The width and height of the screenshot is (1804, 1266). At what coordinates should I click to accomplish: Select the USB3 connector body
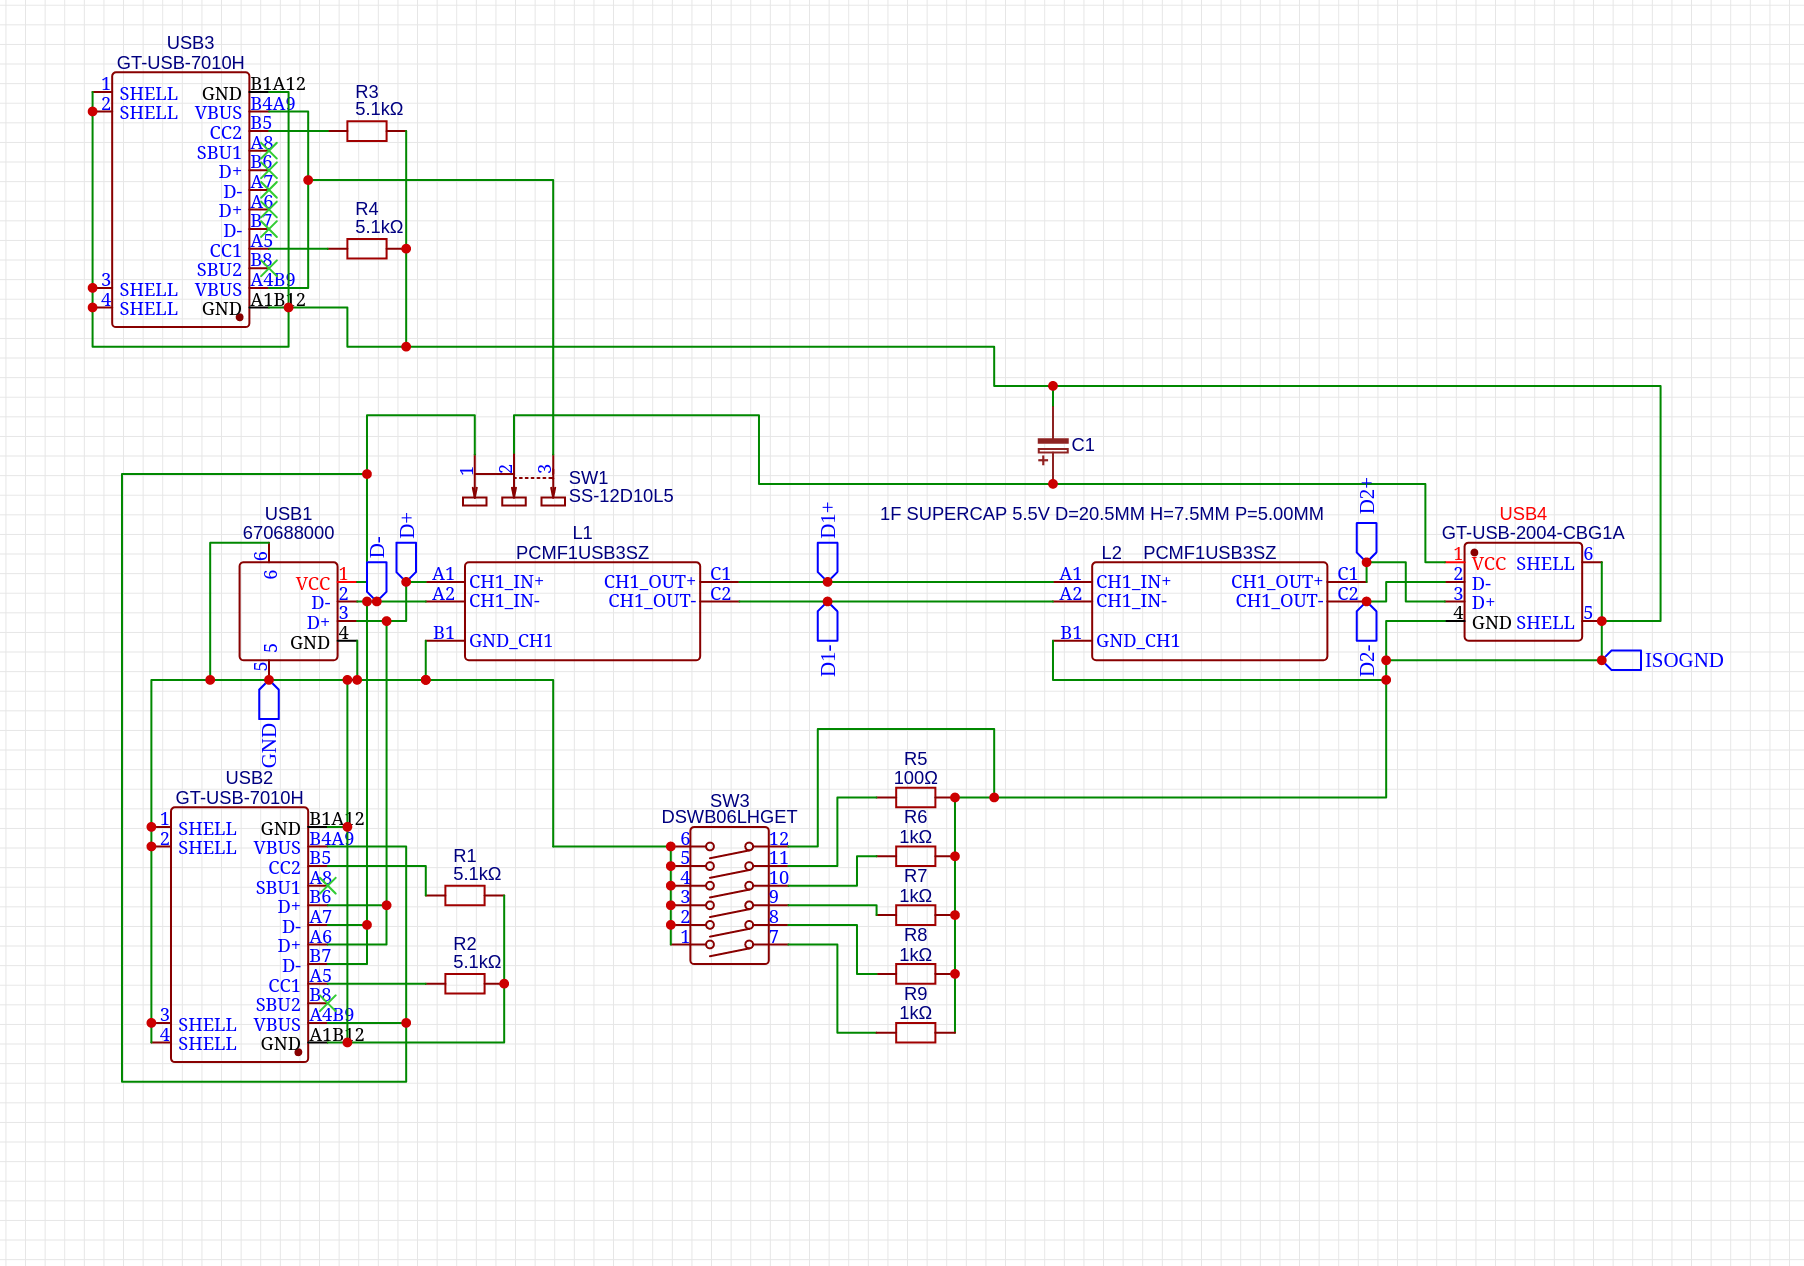pos(180,200)
